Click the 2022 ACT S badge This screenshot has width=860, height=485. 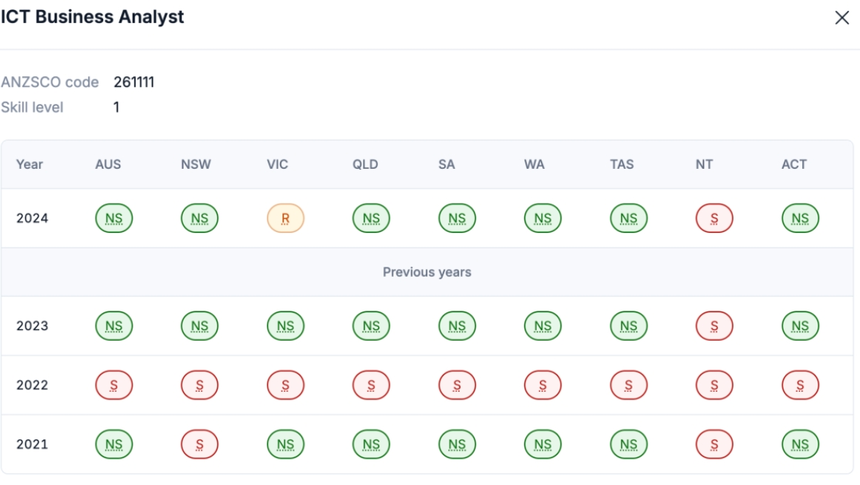coord(800,385)
